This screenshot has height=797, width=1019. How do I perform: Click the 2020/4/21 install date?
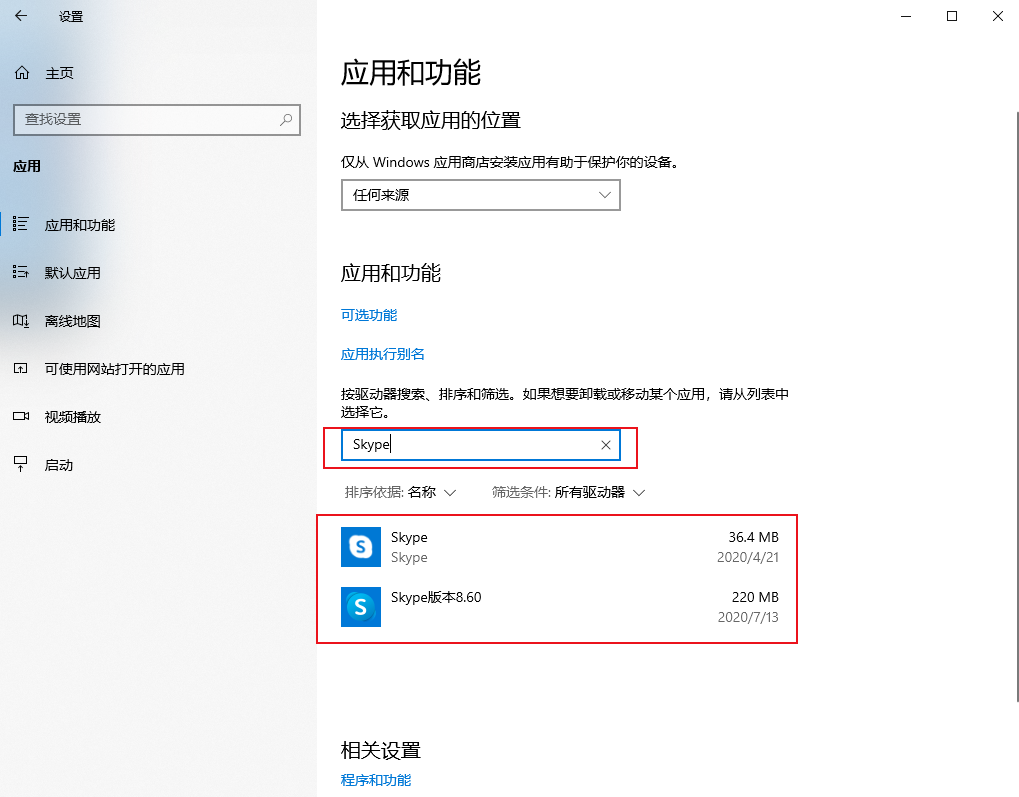[x=747, y=557]
